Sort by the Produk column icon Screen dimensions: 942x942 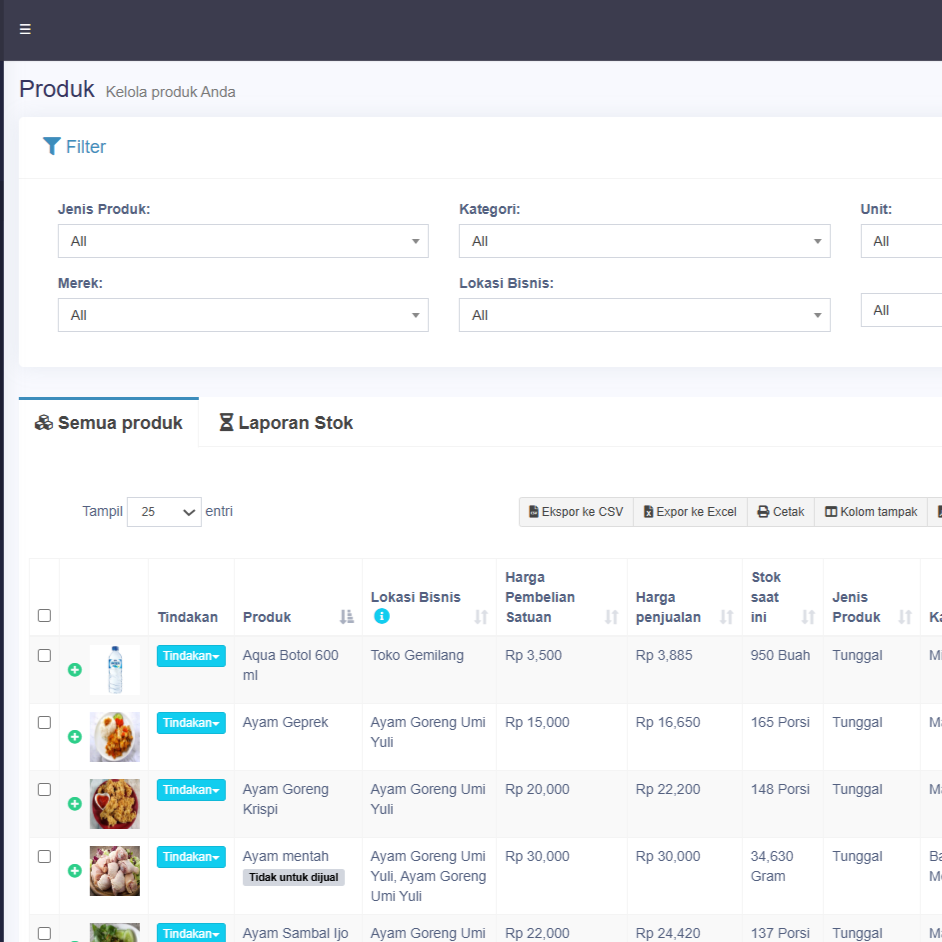coord(346,617)
